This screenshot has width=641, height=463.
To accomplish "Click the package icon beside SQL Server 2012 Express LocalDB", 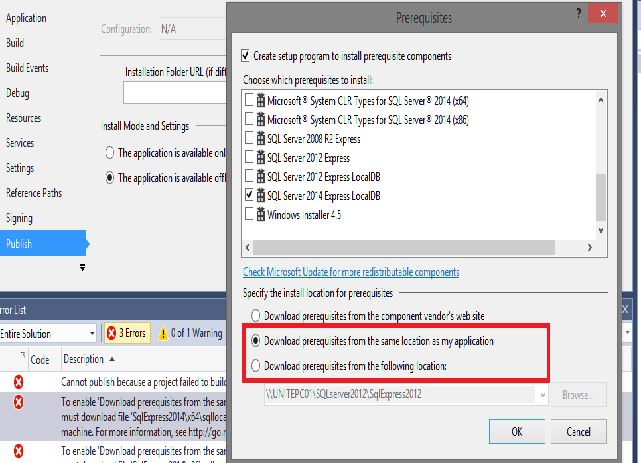I will coord(261,177).
